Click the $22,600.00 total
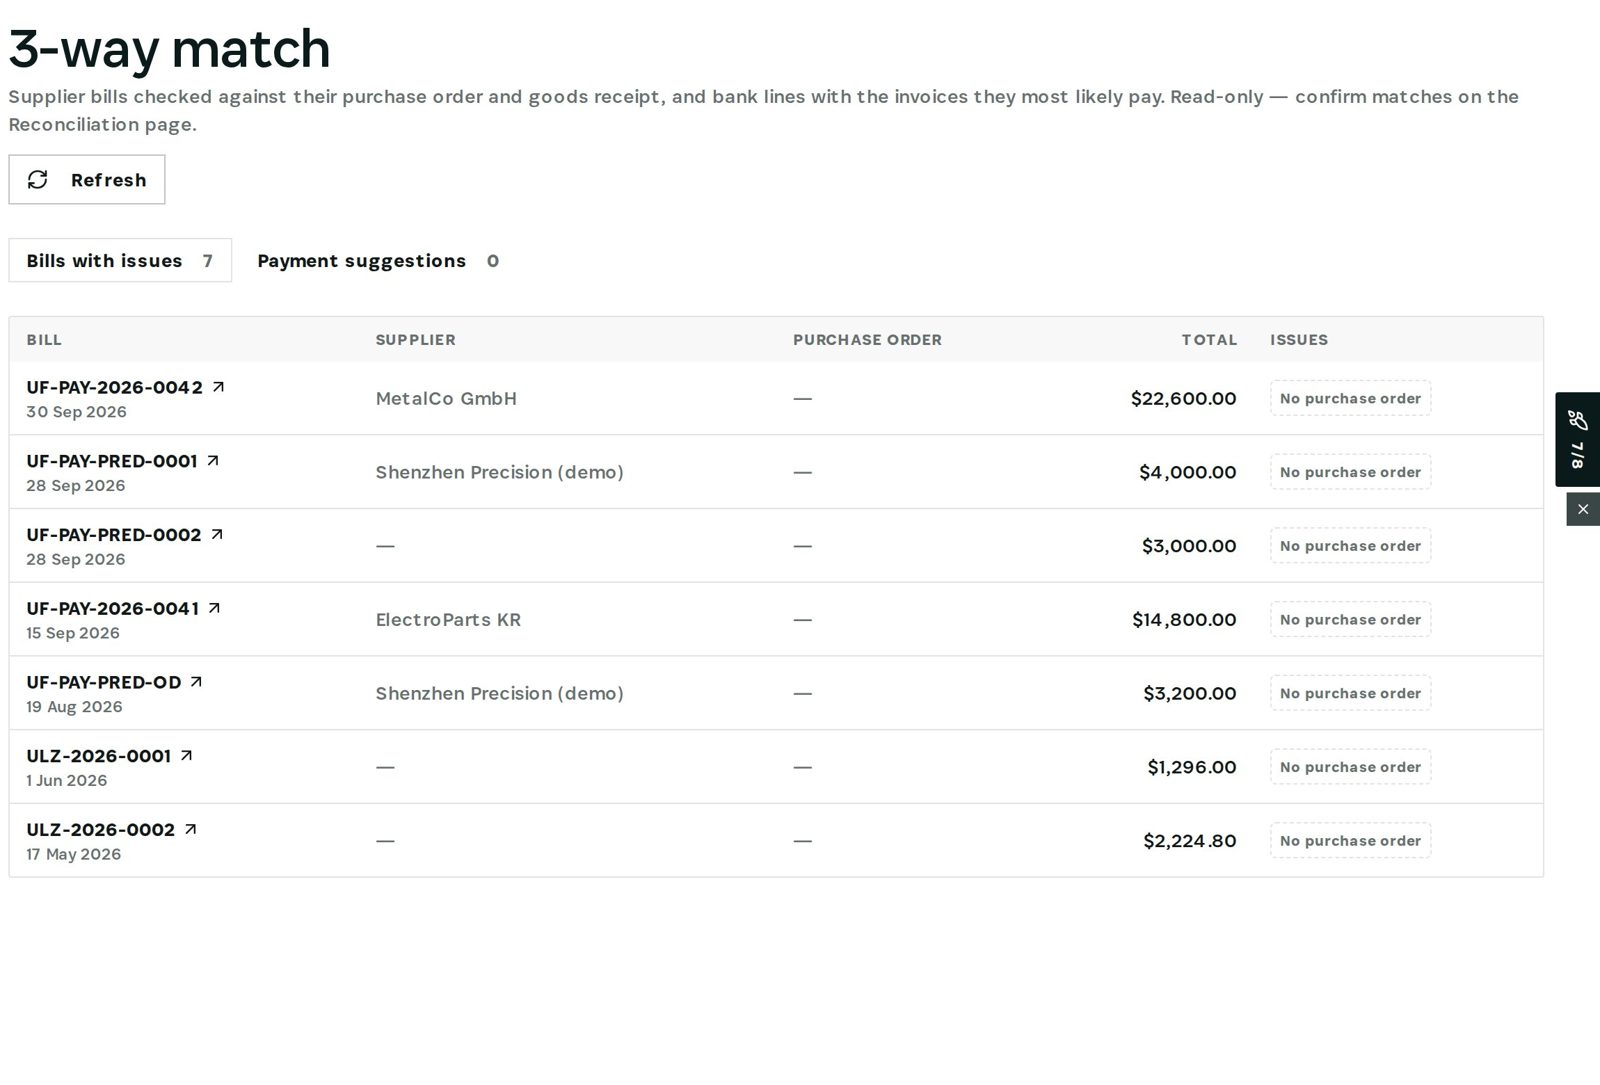This screenshot has width=1600, height=1085. [1183, 398]
